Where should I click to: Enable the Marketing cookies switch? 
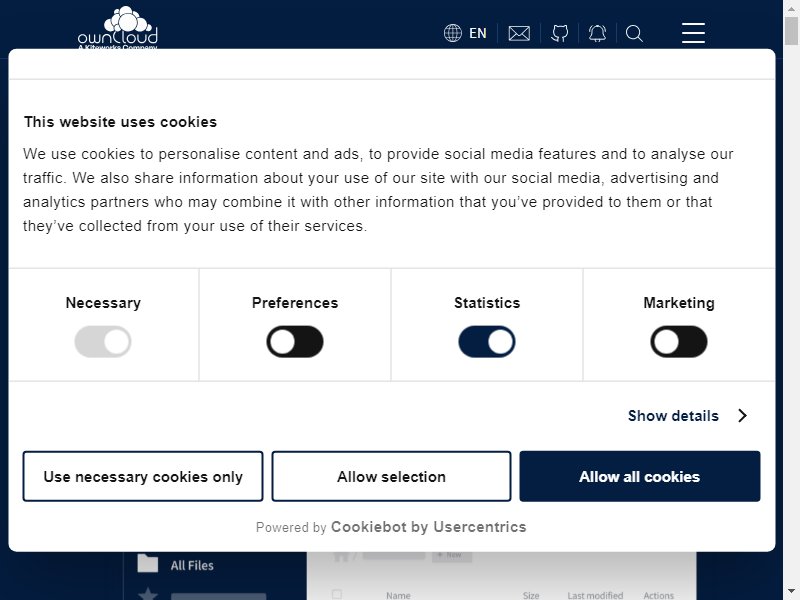(x=679, y=341)
